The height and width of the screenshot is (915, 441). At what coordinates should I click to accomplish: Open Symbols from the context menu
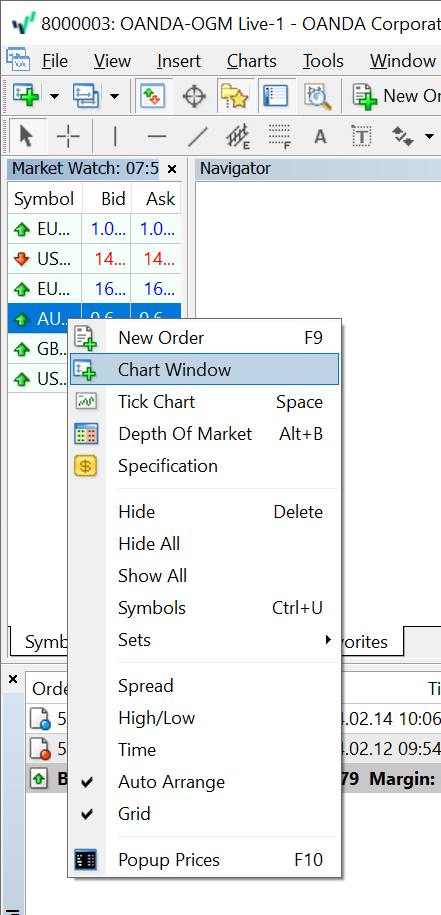pos(204,608)
